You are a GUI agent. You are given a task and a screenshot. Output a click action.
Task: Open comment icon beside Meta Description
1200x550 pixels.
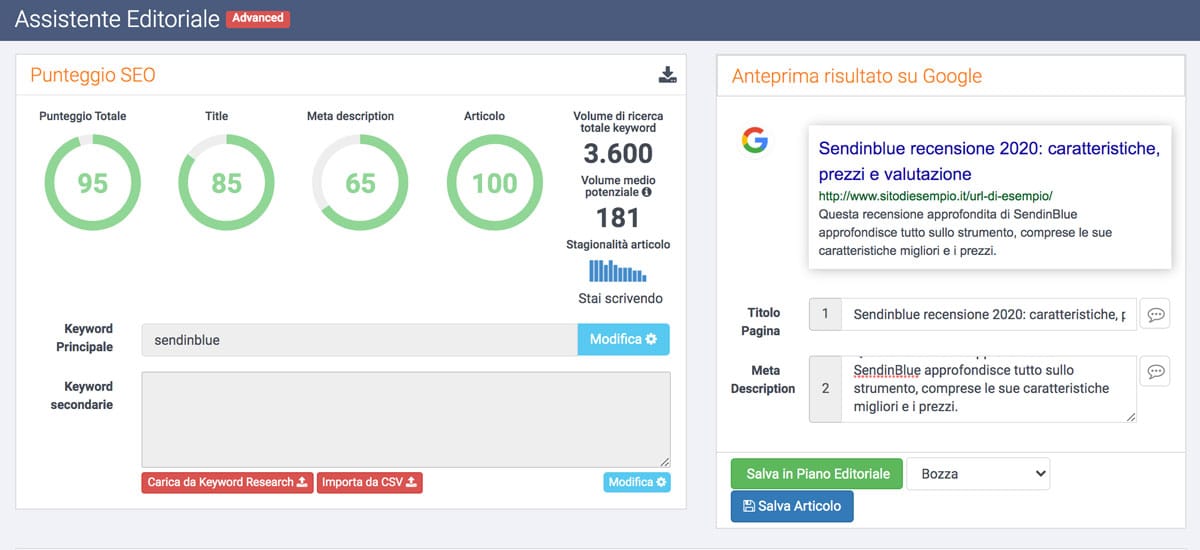(1155, 371)
